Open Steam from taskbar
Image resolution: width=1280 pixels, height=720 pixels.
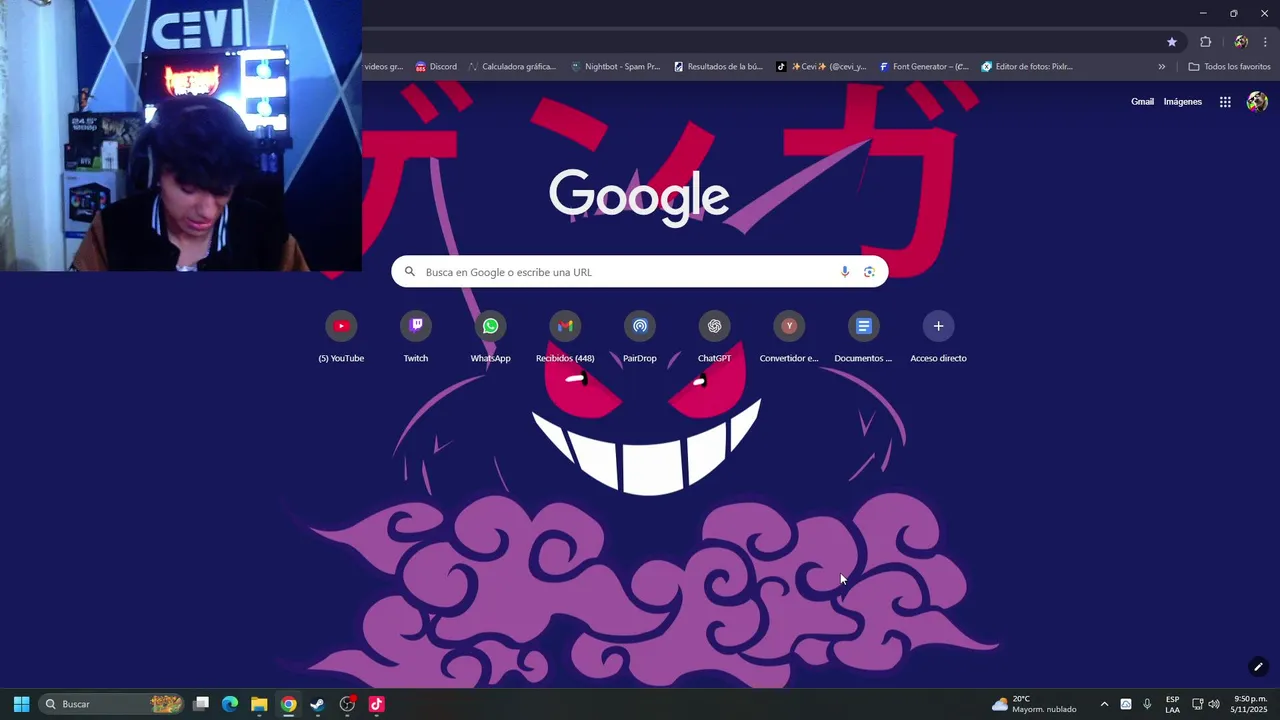(317, 704)
